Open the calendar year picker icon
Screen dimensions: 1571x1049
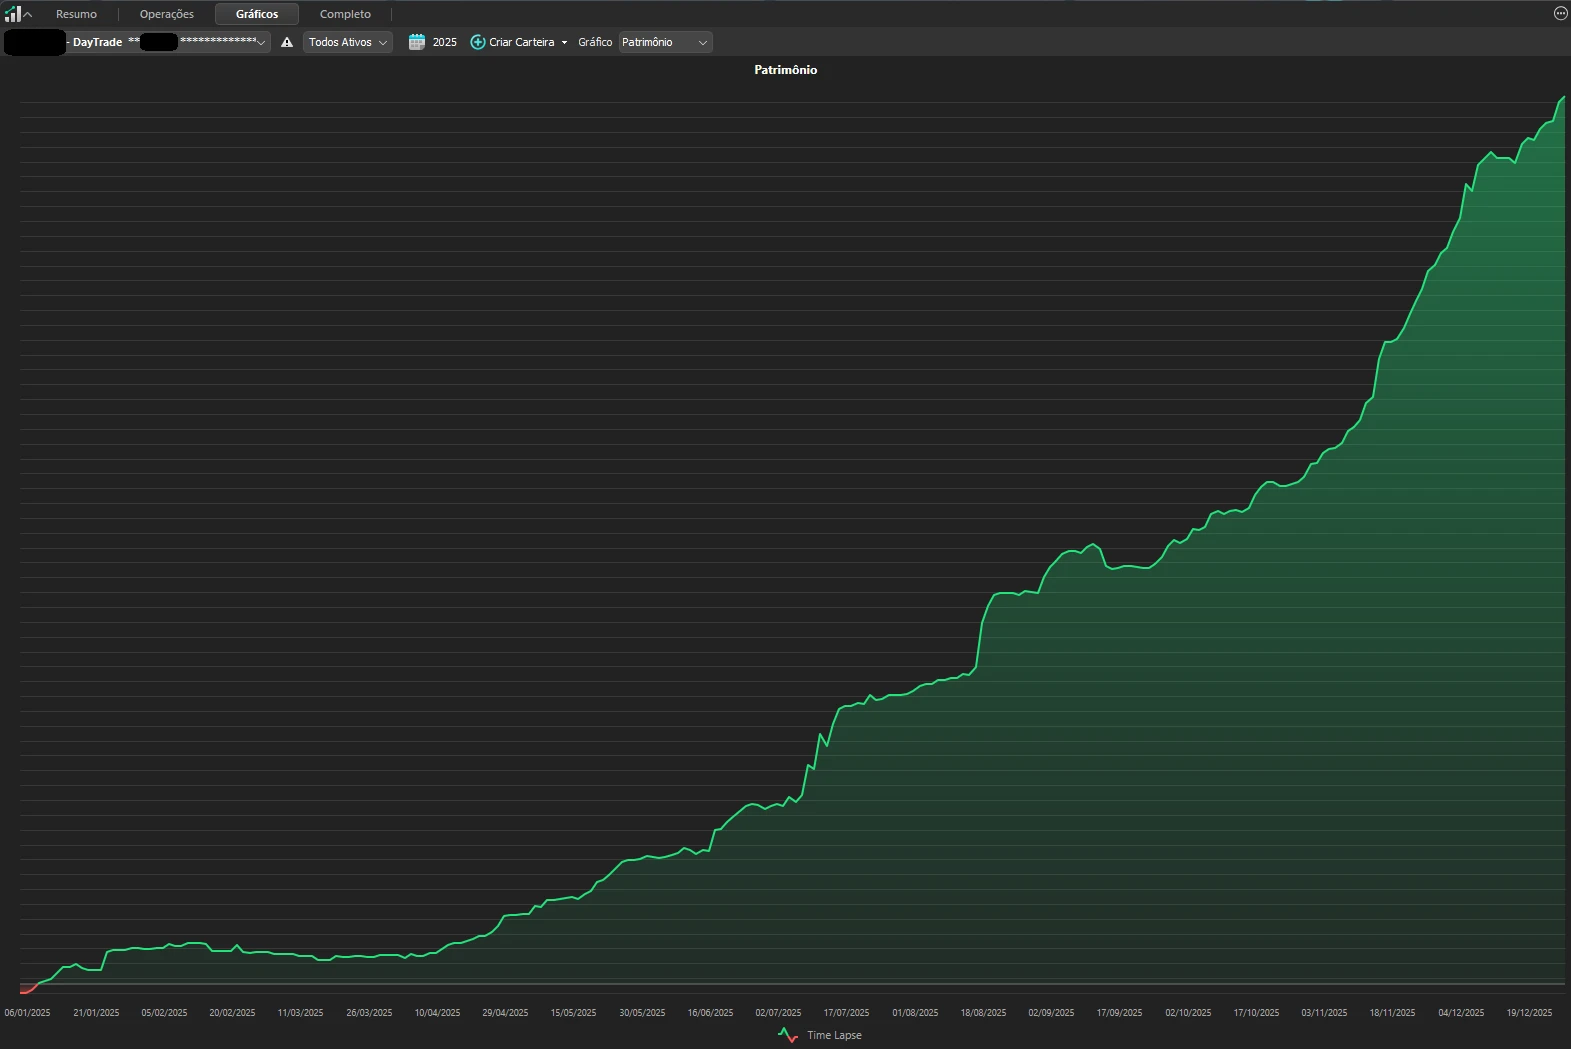coord(417,42)
